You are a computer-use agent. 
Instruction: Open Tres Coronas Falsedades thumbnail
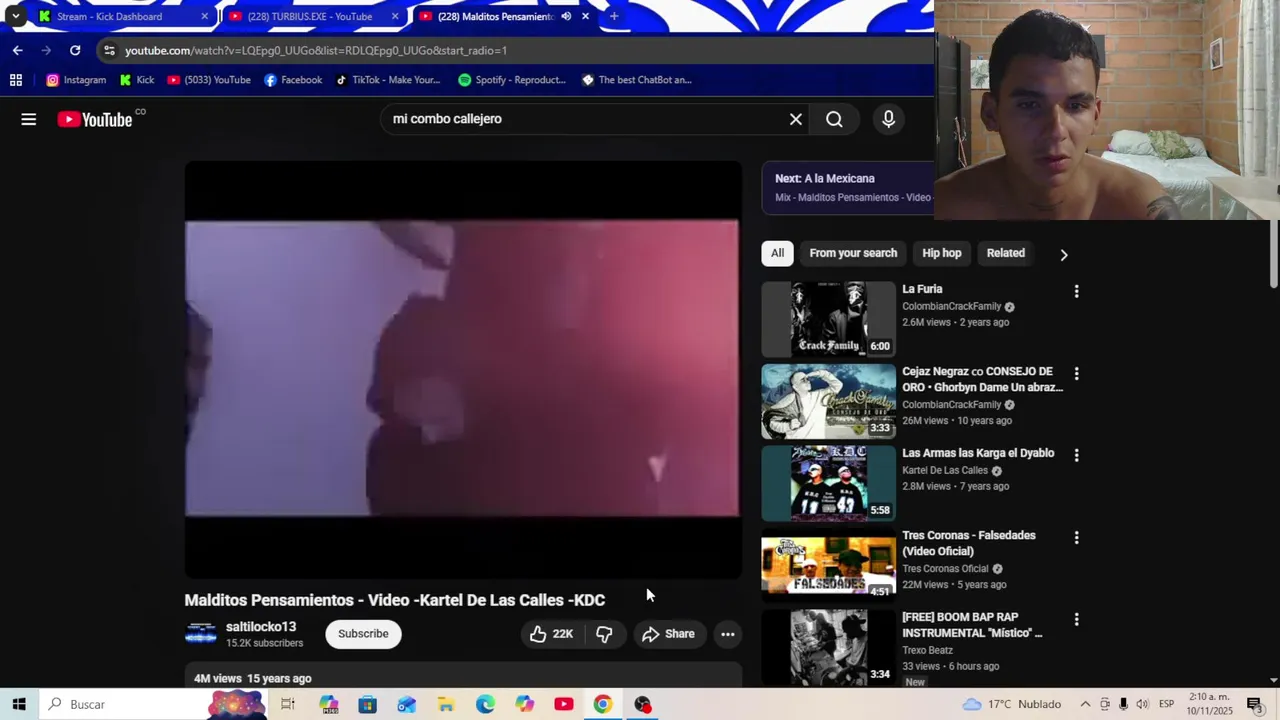828,565
